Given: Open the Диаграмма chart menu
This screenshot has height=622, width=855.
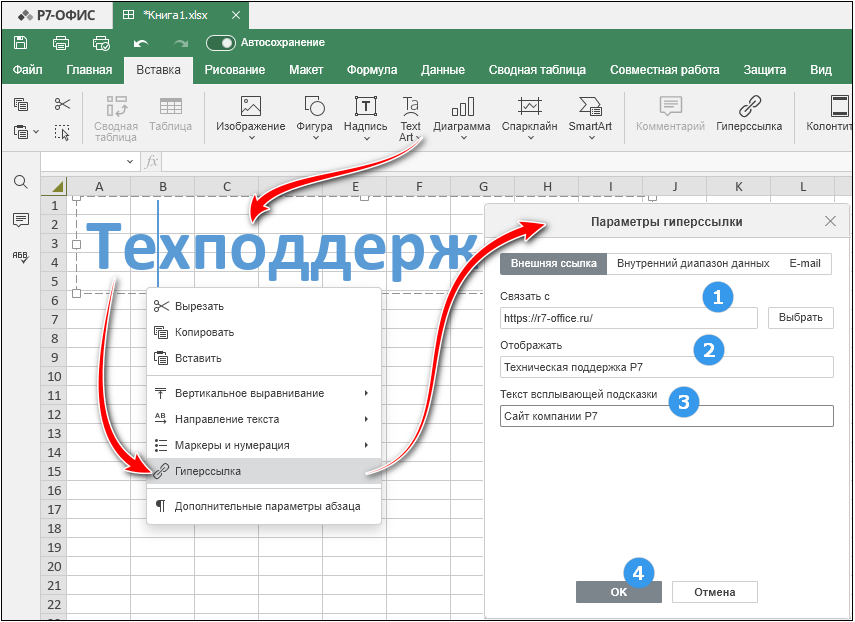Looking at the screenshot, I should pos(462,119).
